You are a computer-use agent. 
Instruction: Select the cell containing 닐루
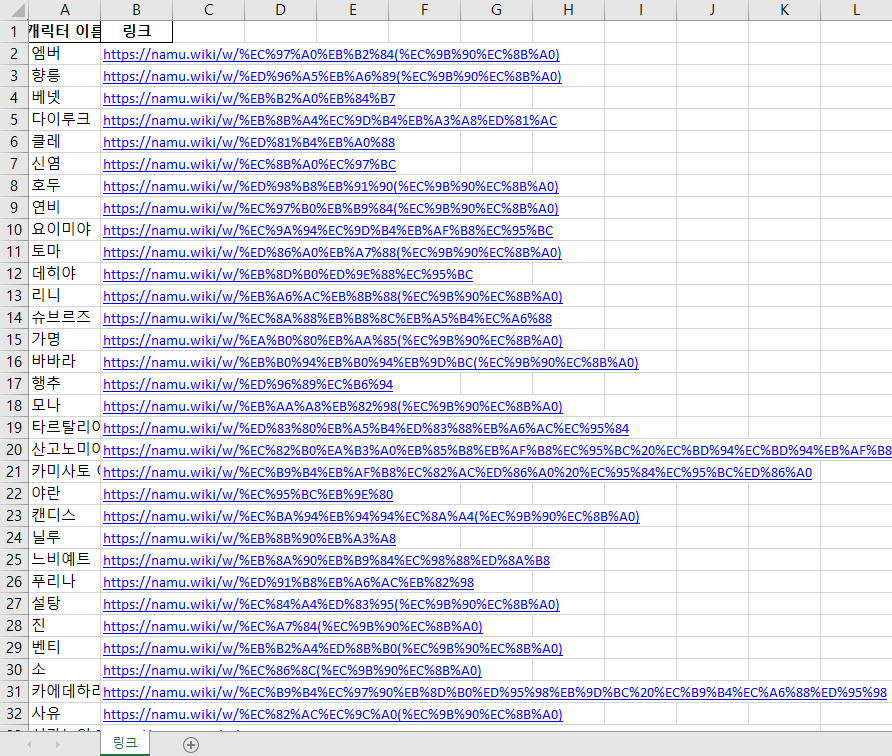click(65, 538)
